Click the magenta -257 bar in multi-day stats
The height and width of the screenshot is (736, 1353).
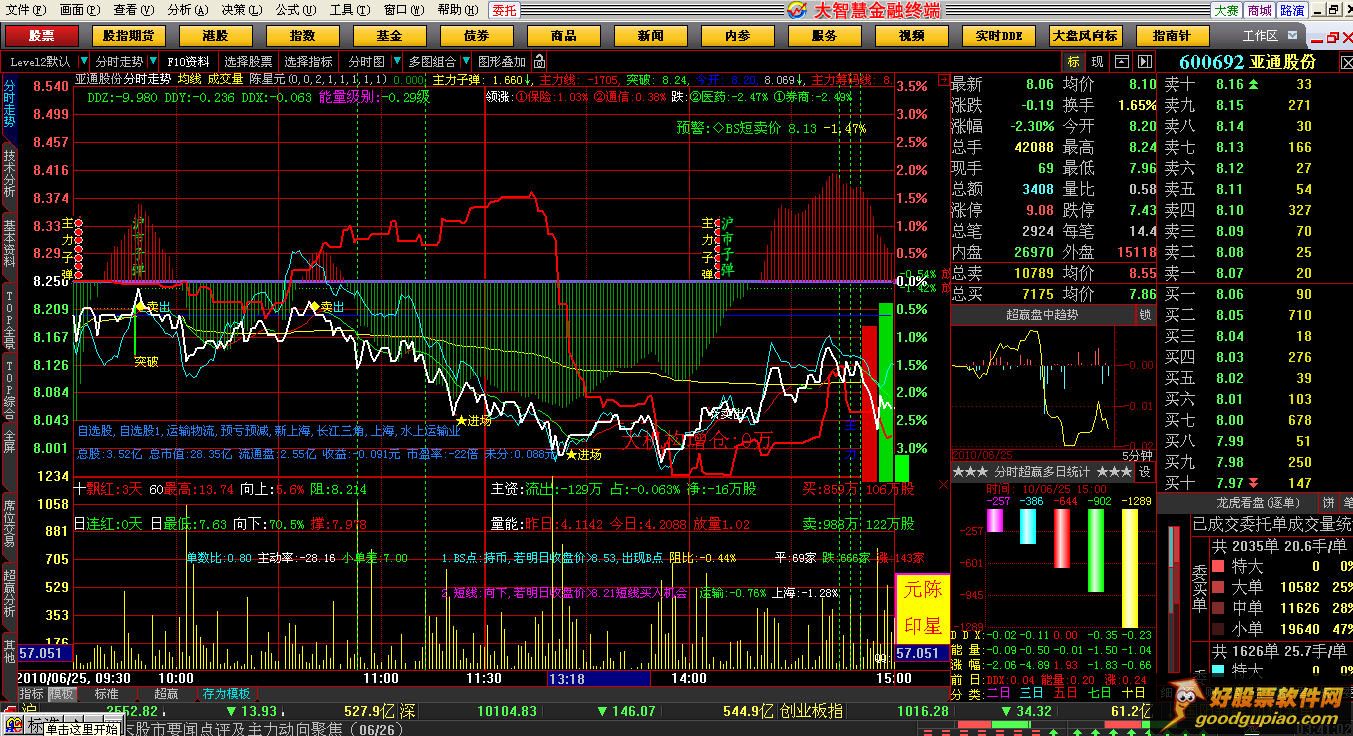point(995,520)
